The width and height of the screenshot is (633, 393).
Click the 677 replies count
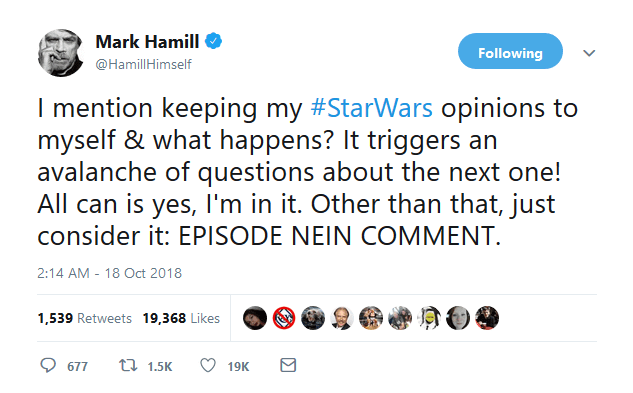(x=77, y=366)
